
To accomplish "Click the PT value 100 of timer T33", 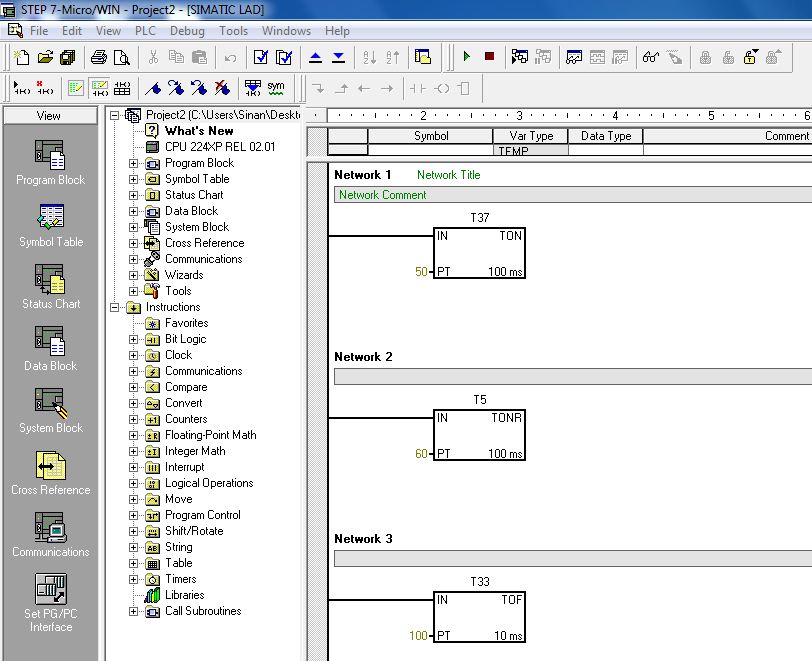I will [418, 636].
